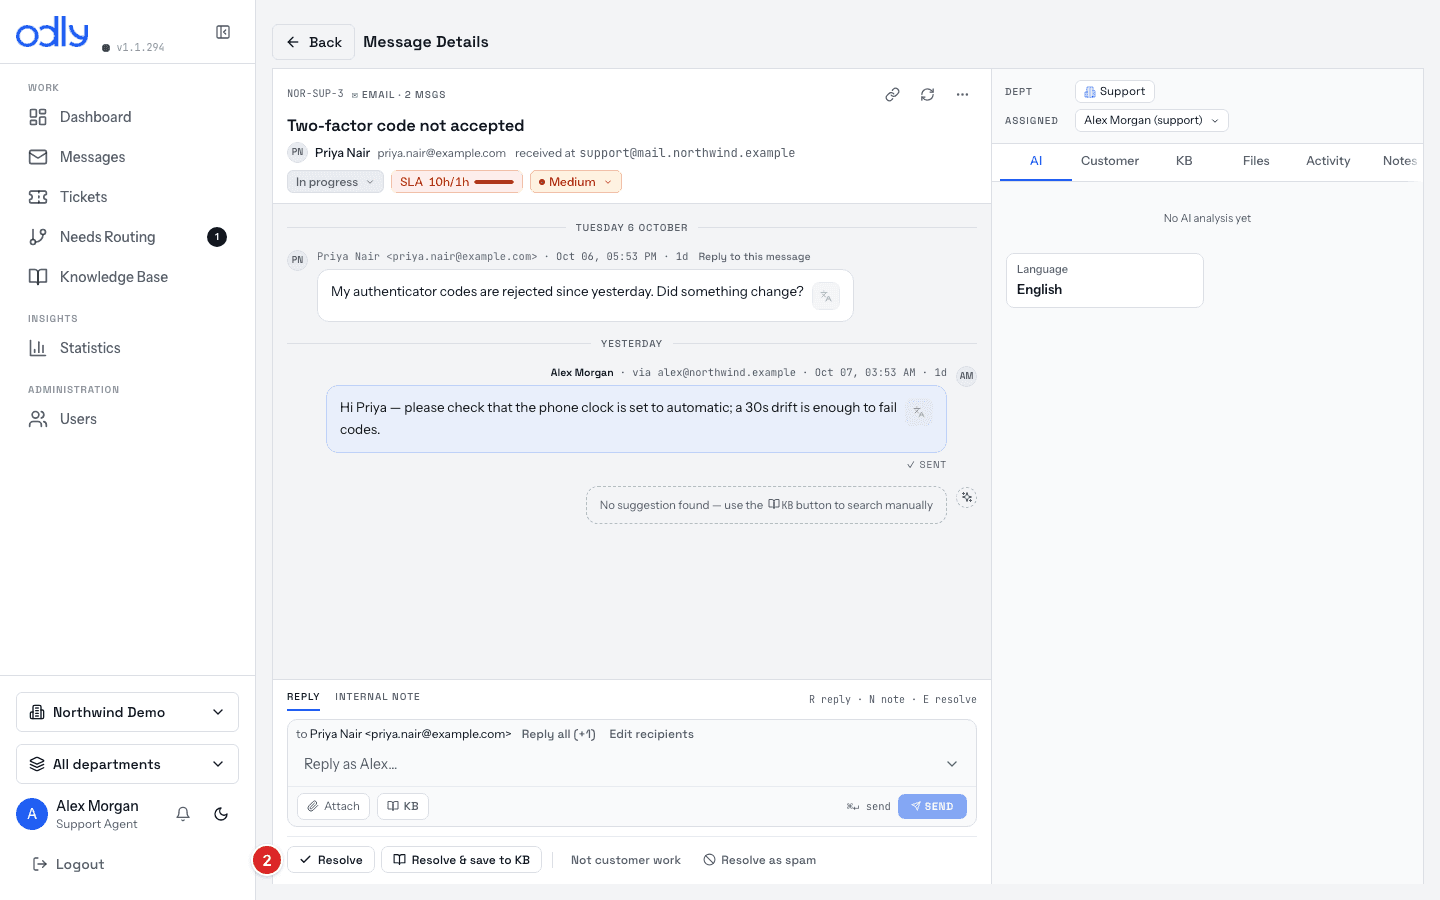The height and width of the screenshot is (900, 1440).
Task: Toggle dark mode with the moon icon
Action: pos(221,814)
